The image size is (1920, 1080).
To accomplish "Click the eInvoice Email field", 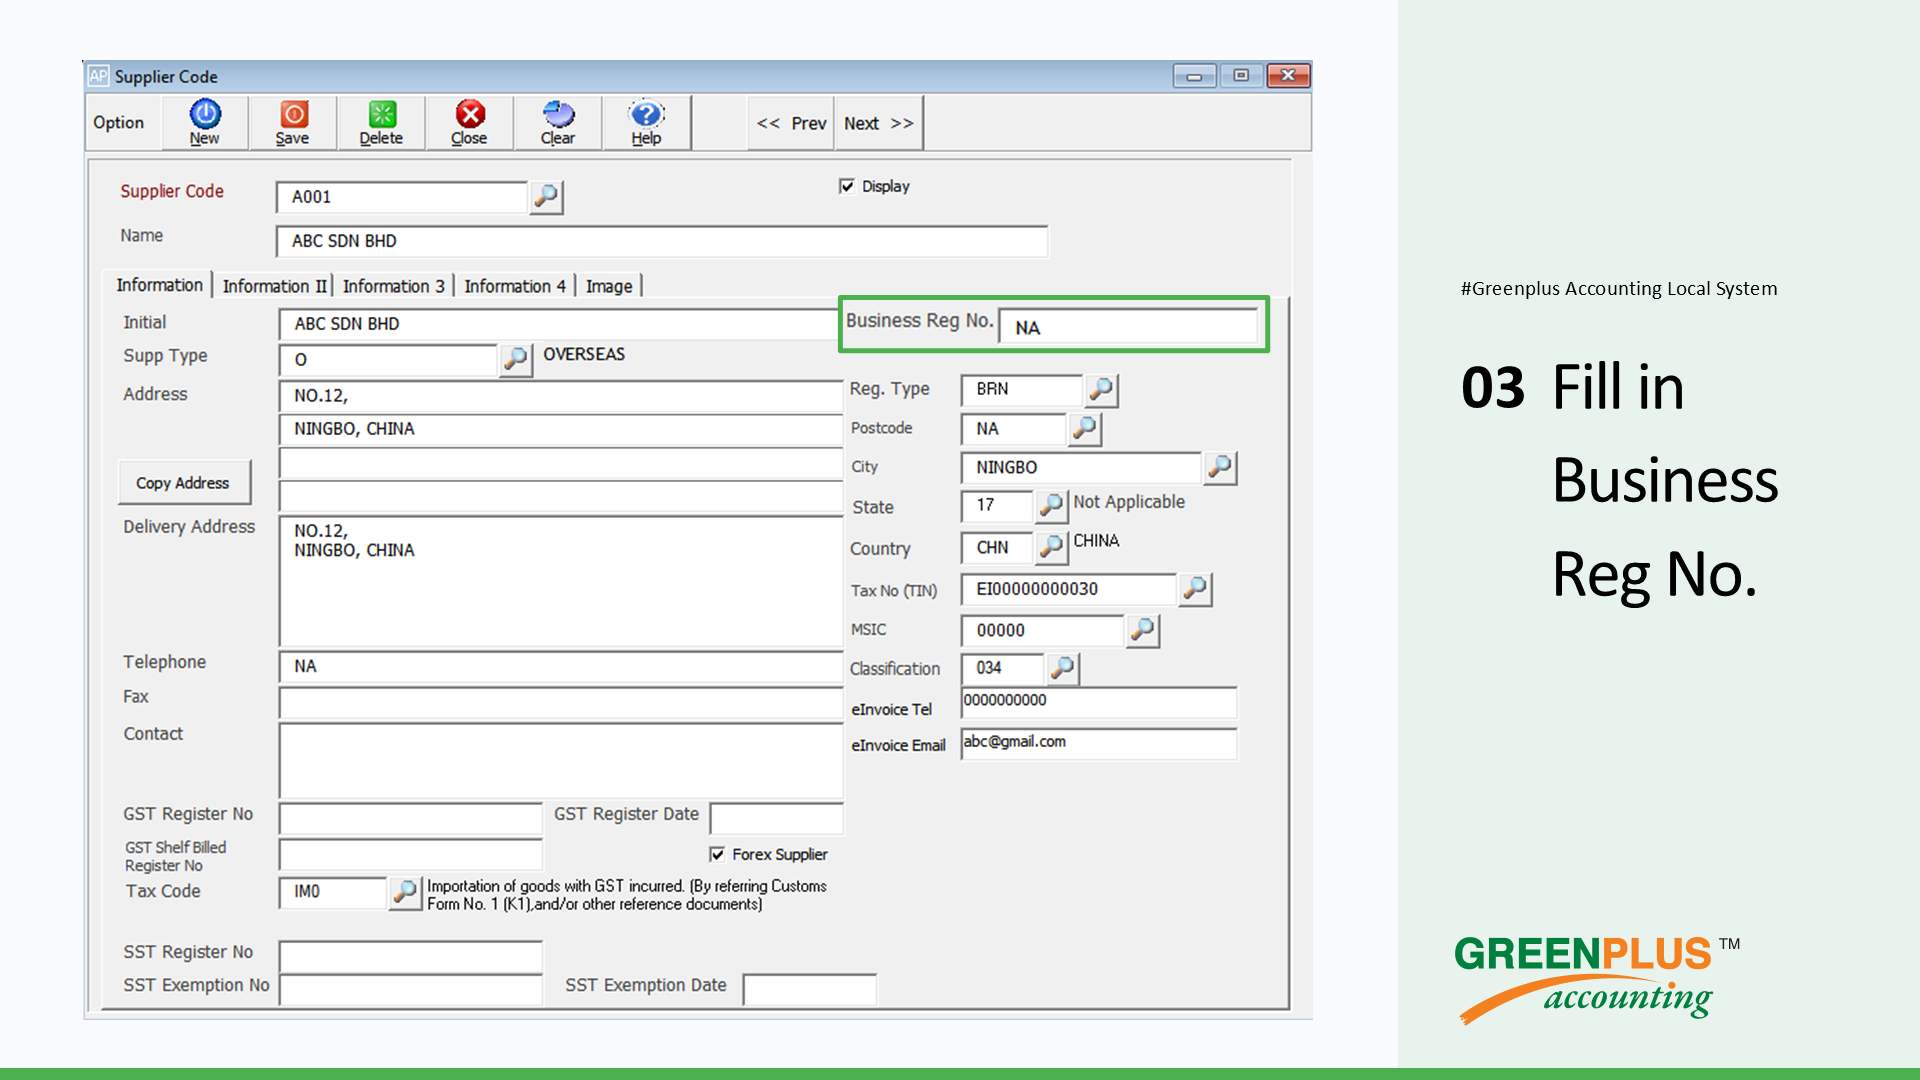I will click(1099, 743).
